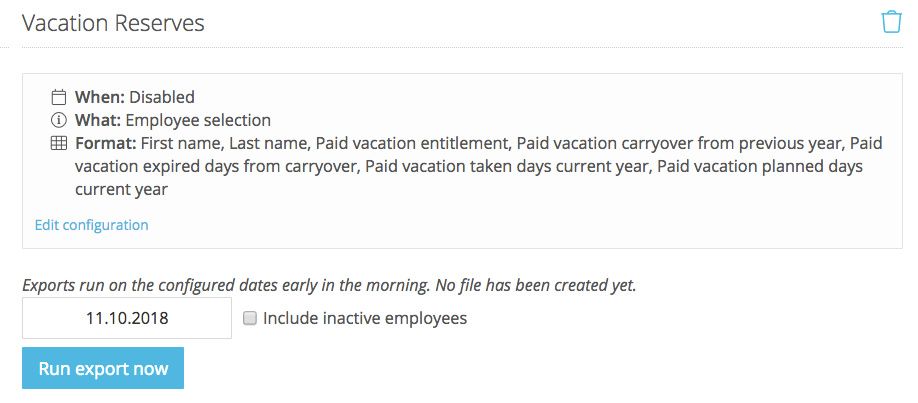Click the table grid icon beside Format
Viewport: 918px width, 403px height.
tap(59, 143)
